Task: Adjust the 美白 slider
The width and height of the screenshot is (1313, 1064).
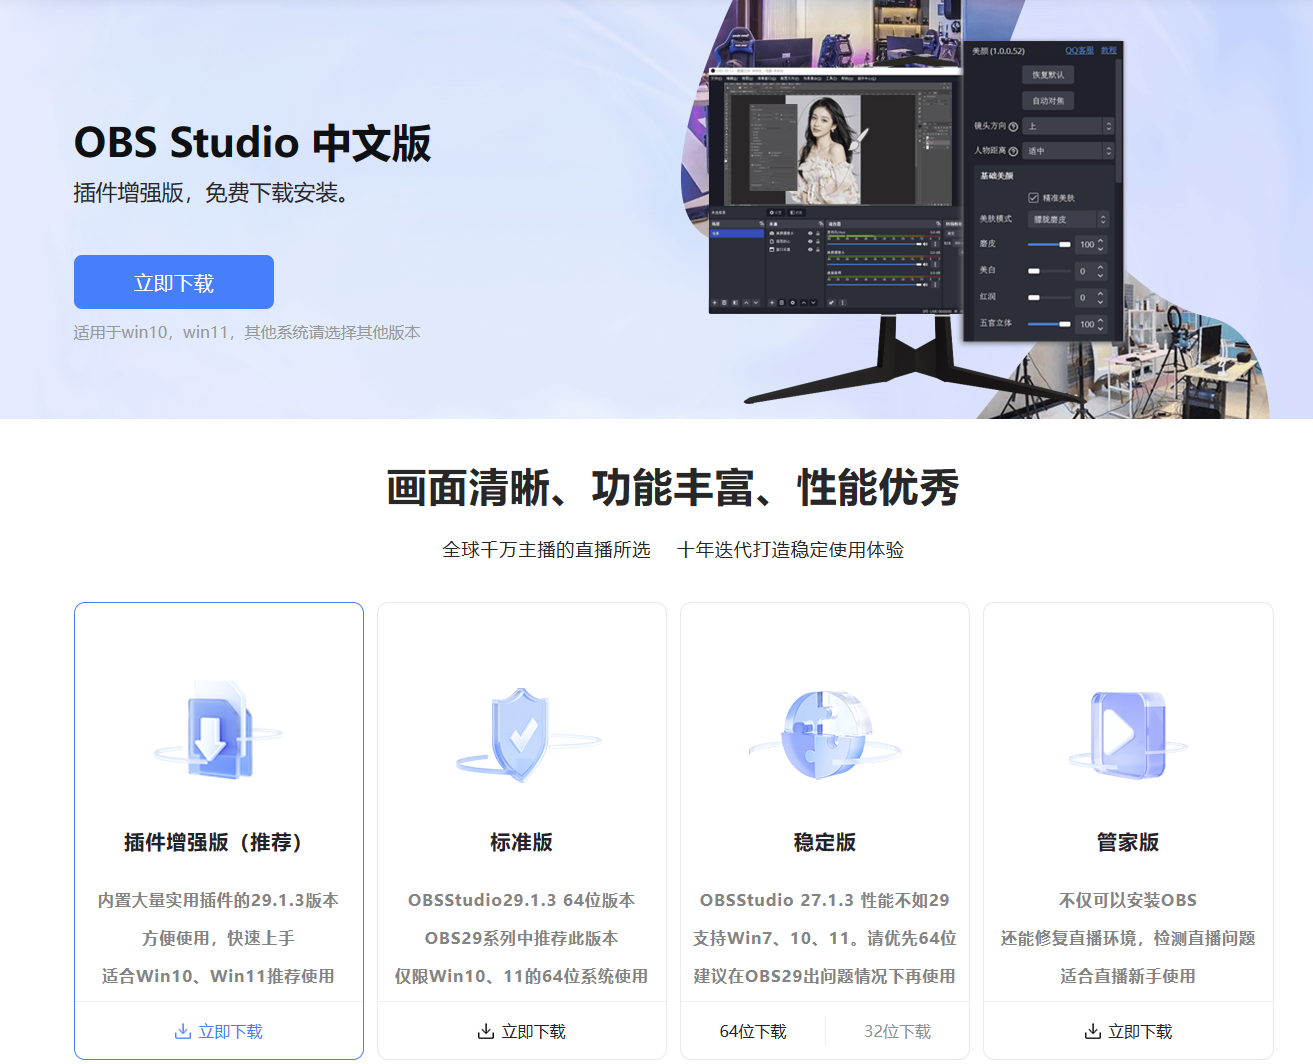Action: [x=1050, y=271]
